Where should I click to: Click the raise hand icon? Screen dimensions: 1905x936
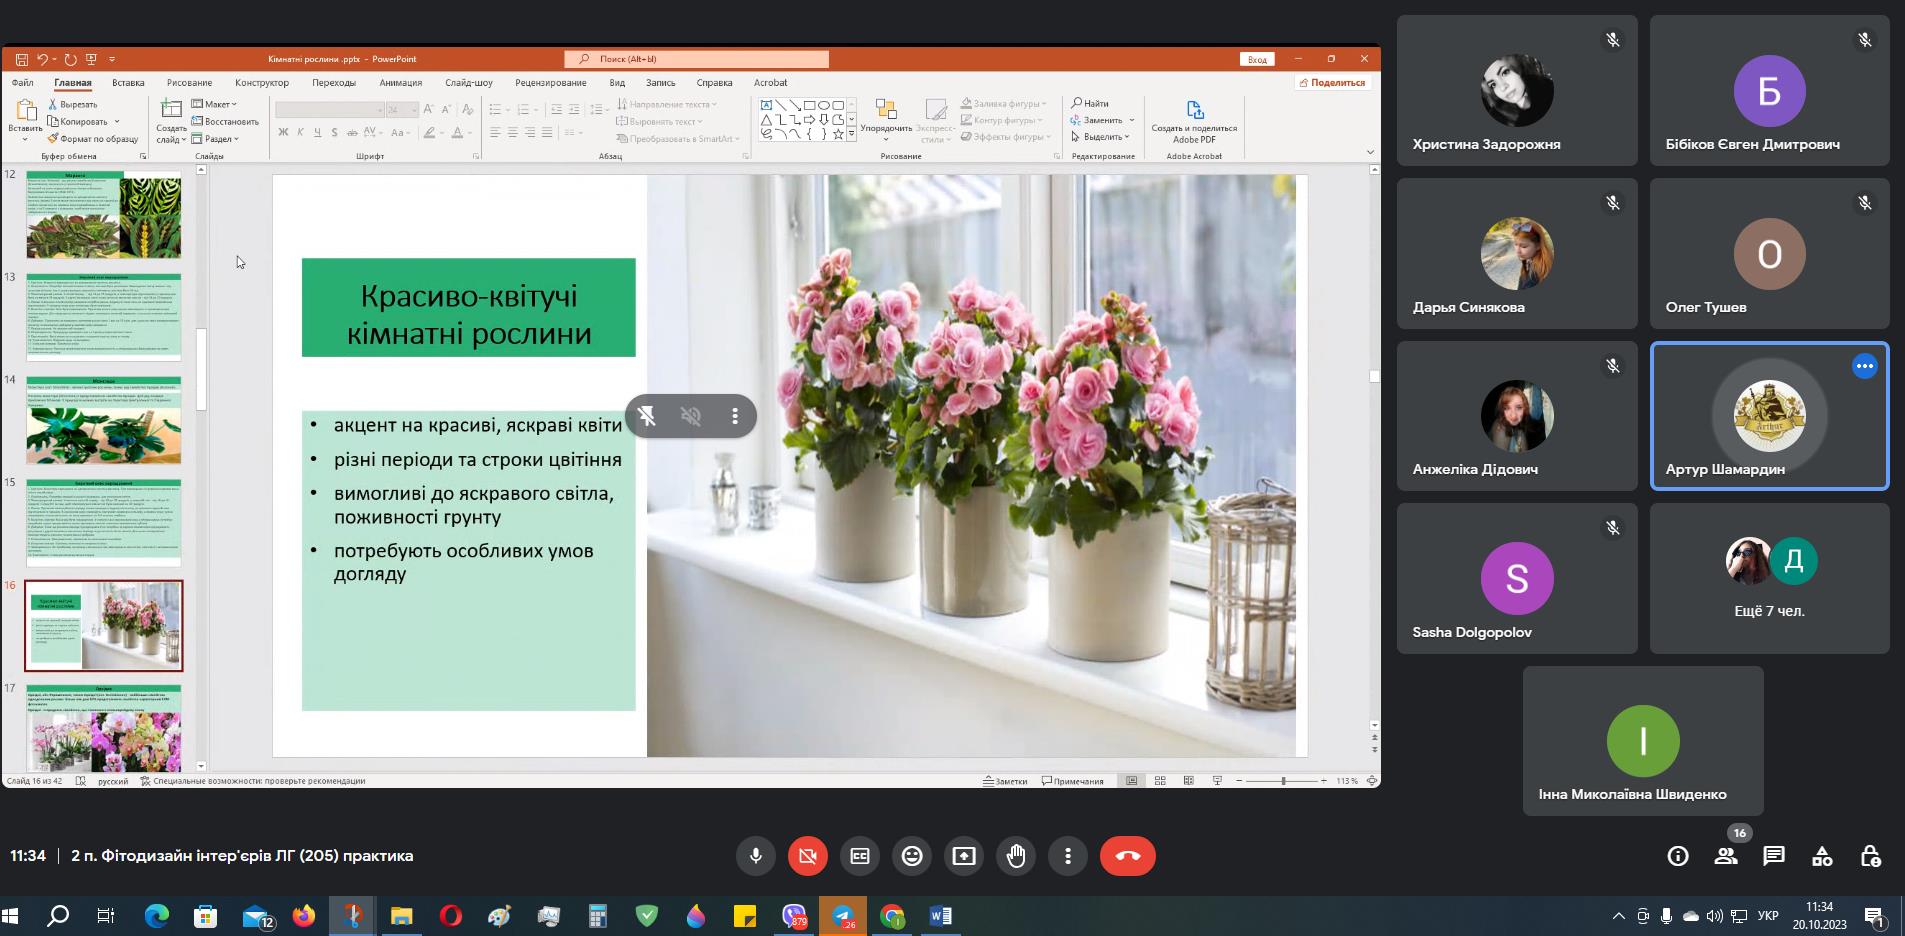1016,856
